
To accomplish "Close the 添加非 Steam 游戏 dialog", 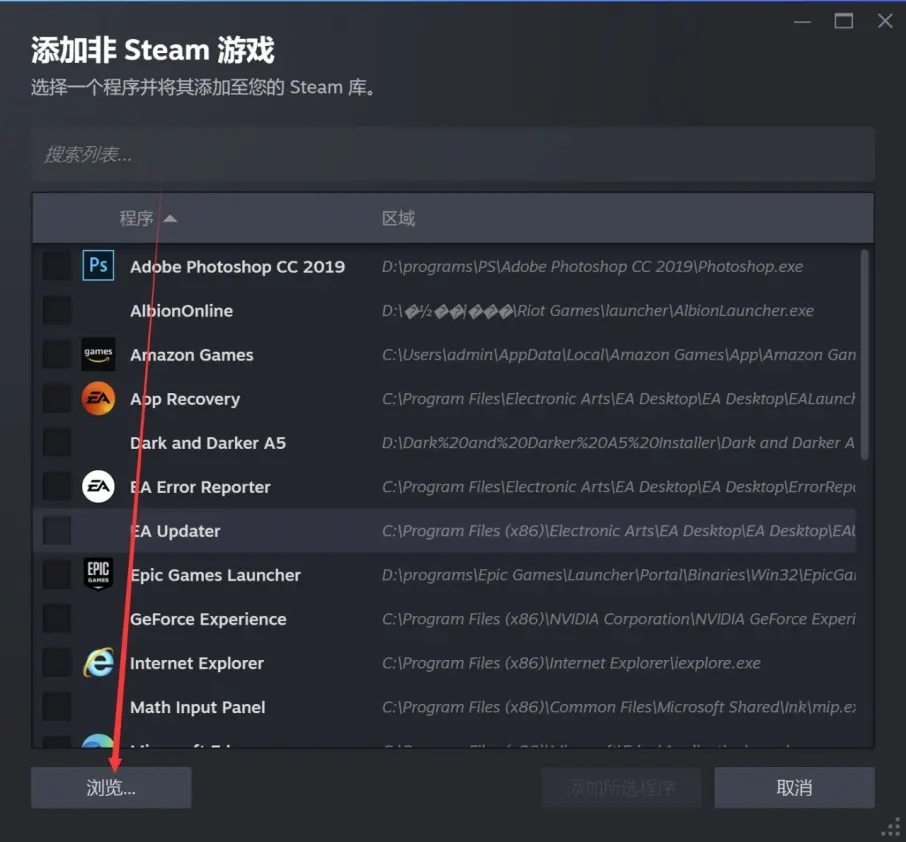I will pyautogui.click(x=885, y=21).
